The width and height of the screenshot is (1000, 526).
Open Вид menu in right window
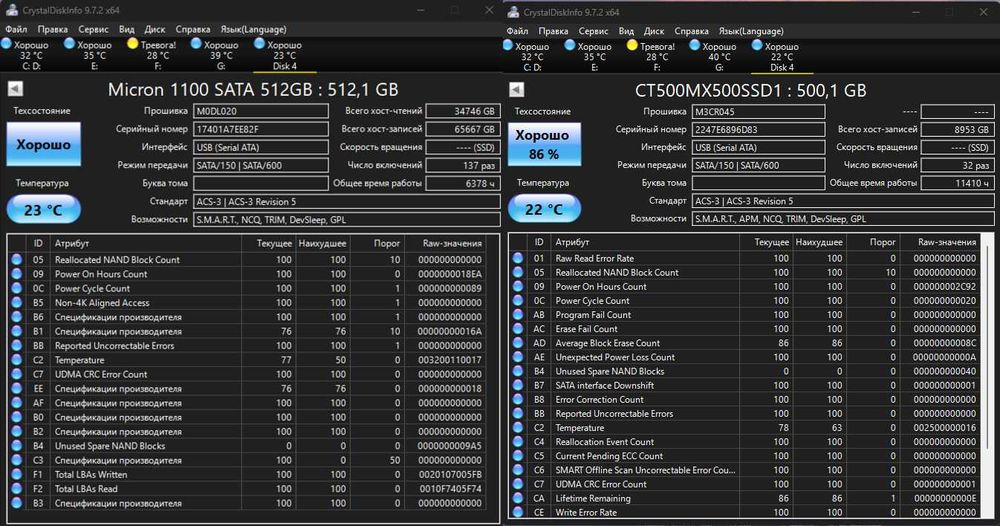626,31
